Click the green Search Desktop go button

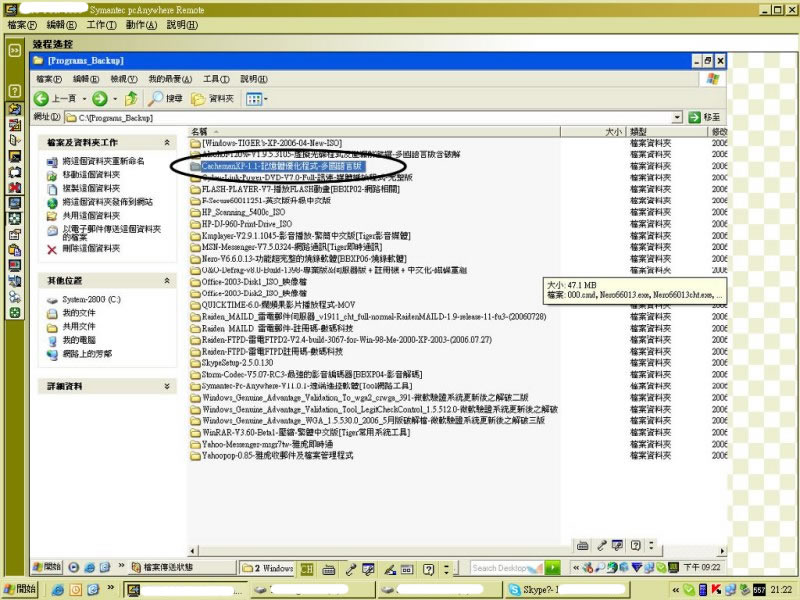553,568
